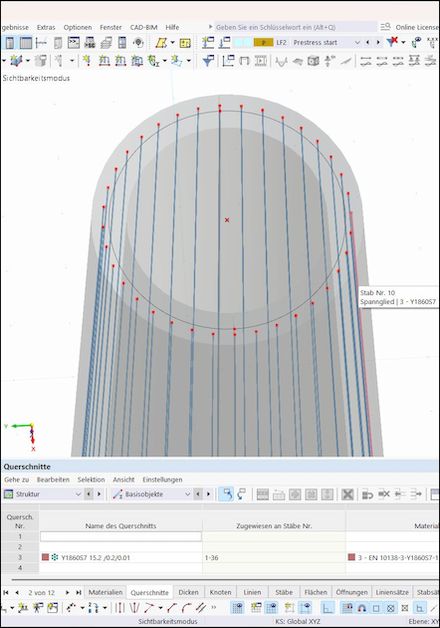This screenshot has width=440, height=628.
Task: Open the Ansicht menu in table panel
Action: pos(123,479)
